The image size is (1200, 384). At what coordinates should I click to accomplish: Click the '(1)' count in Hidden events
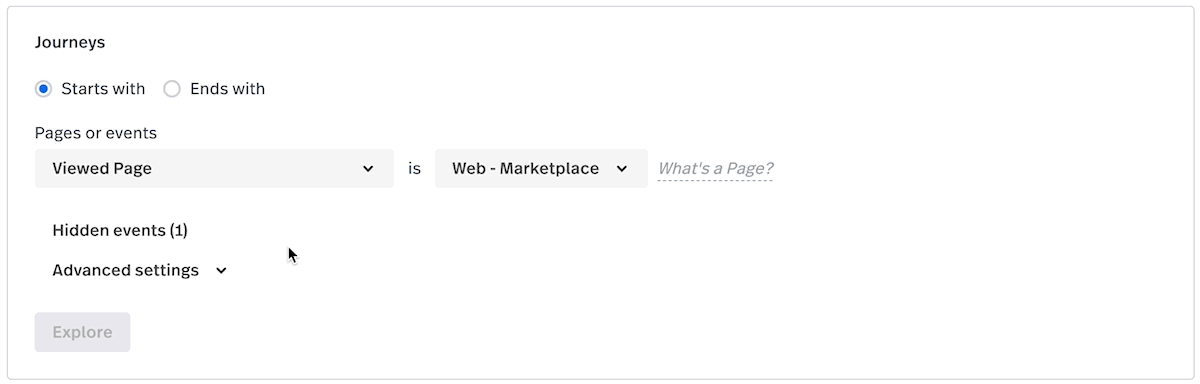coord(178,230)
